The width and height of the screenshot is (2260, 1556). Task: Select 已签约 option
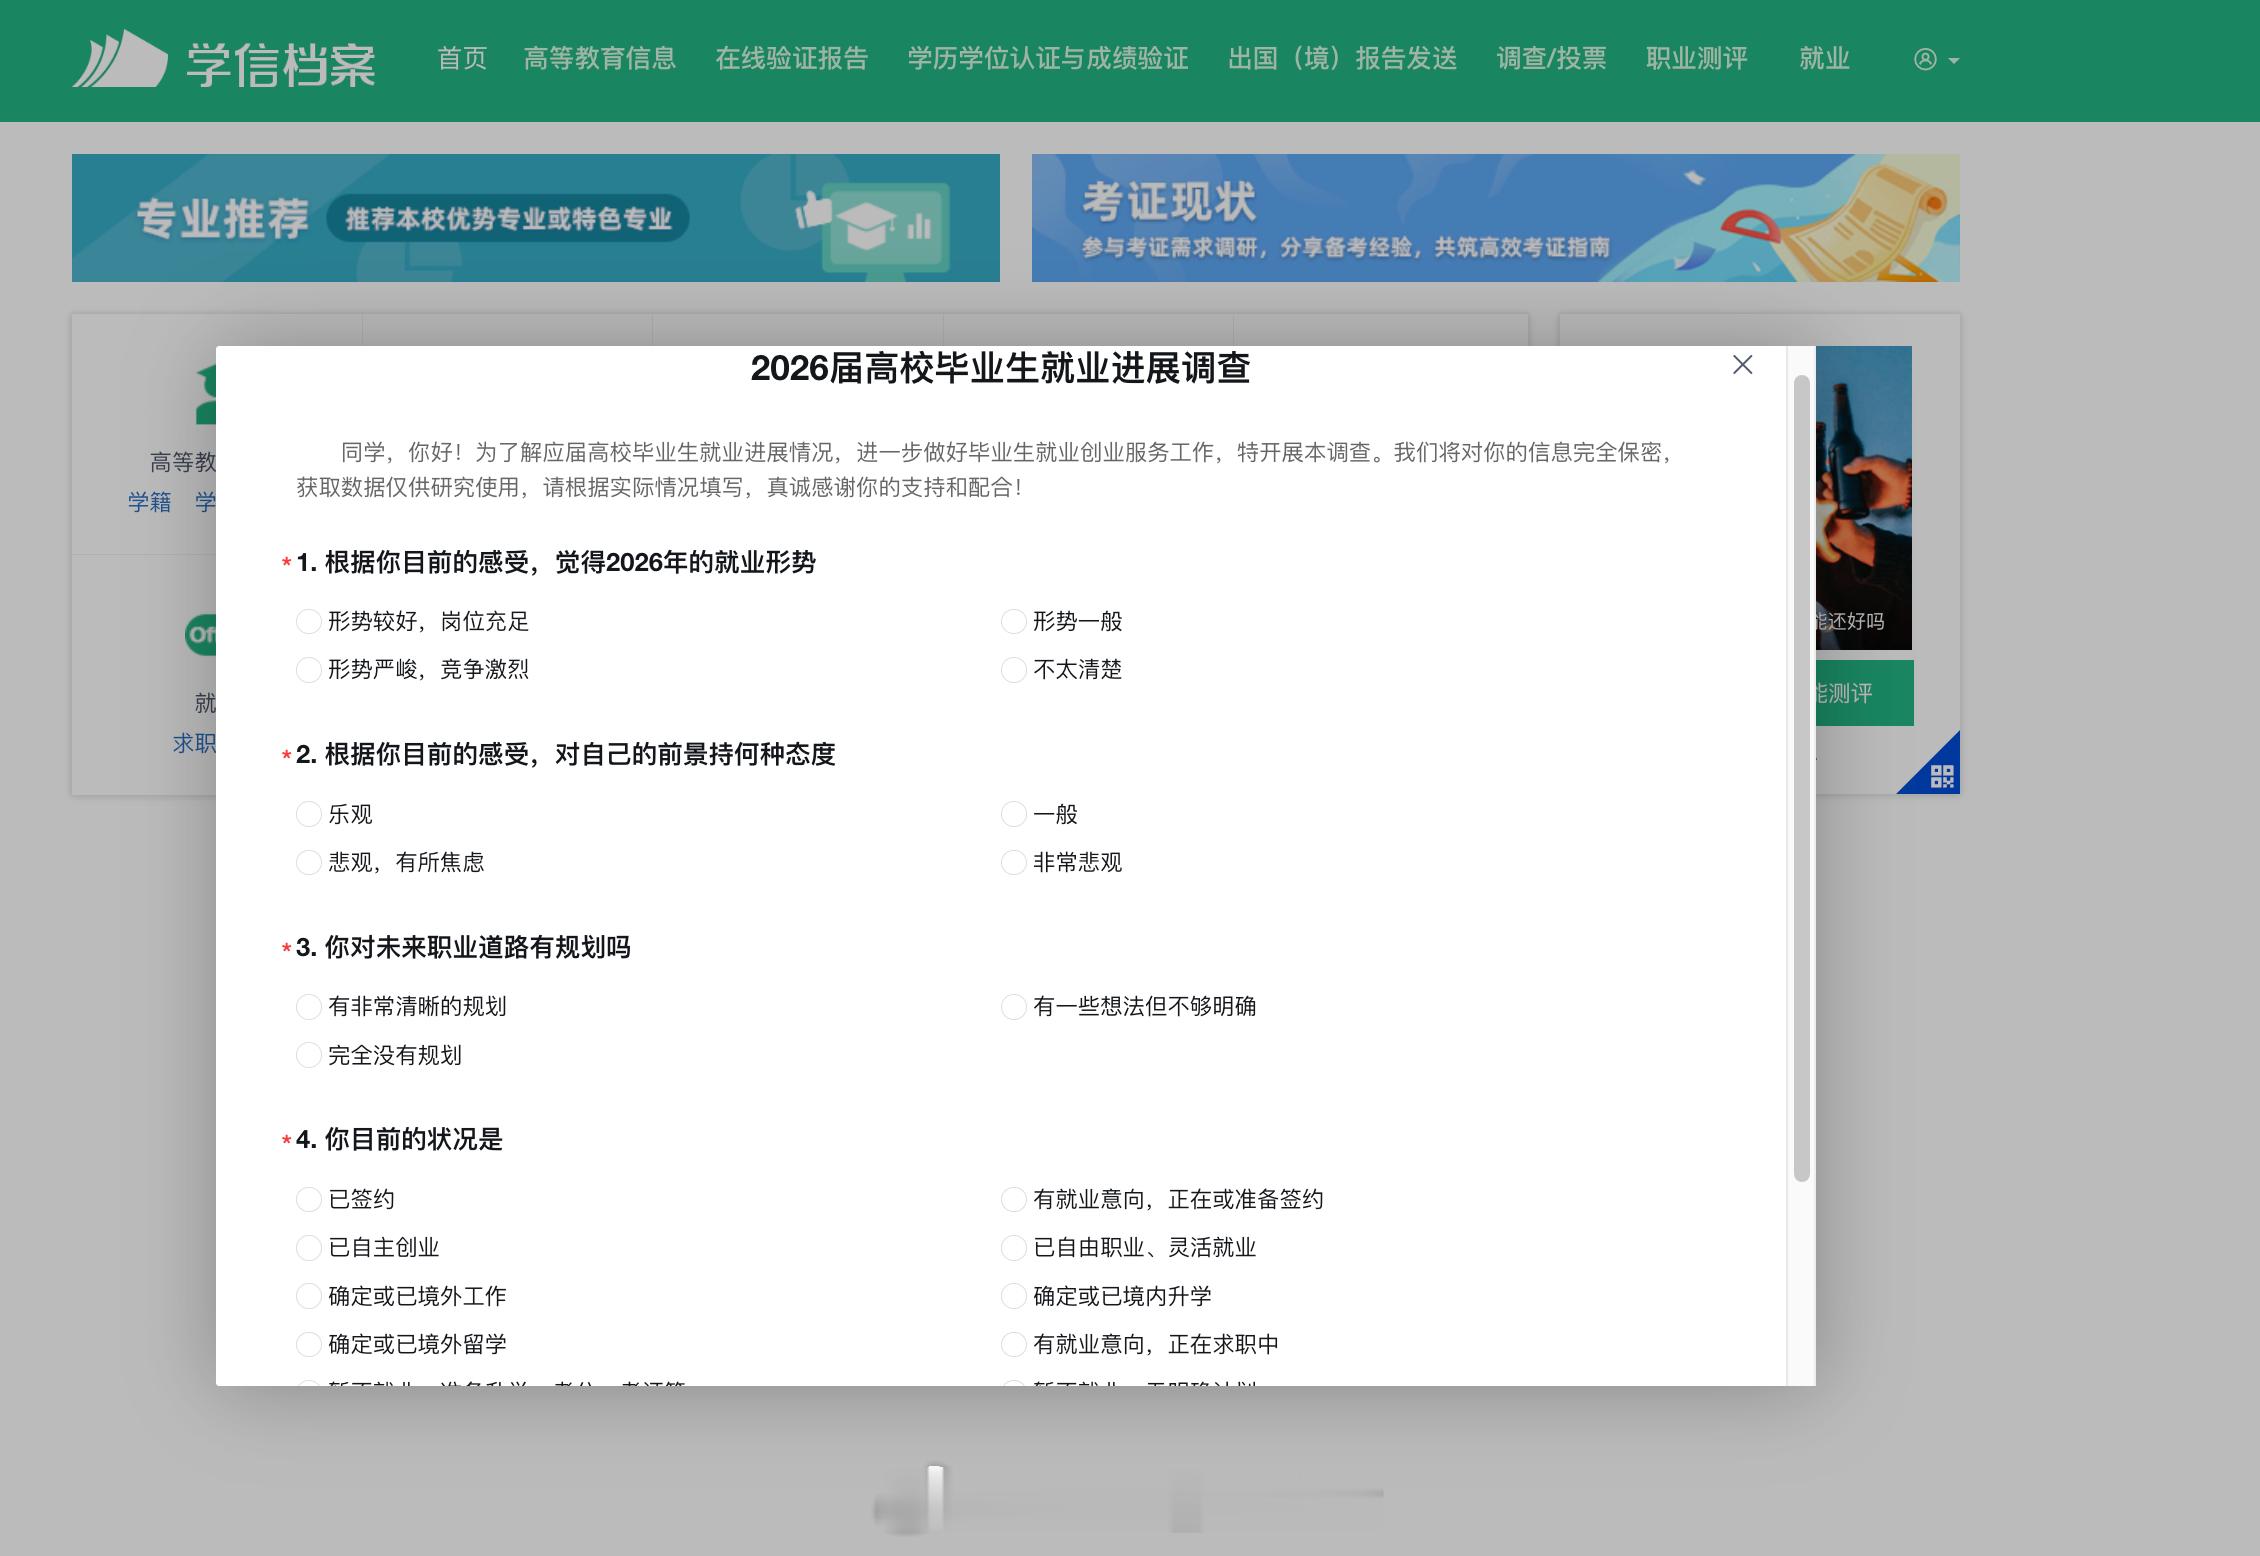[309, 1199]
